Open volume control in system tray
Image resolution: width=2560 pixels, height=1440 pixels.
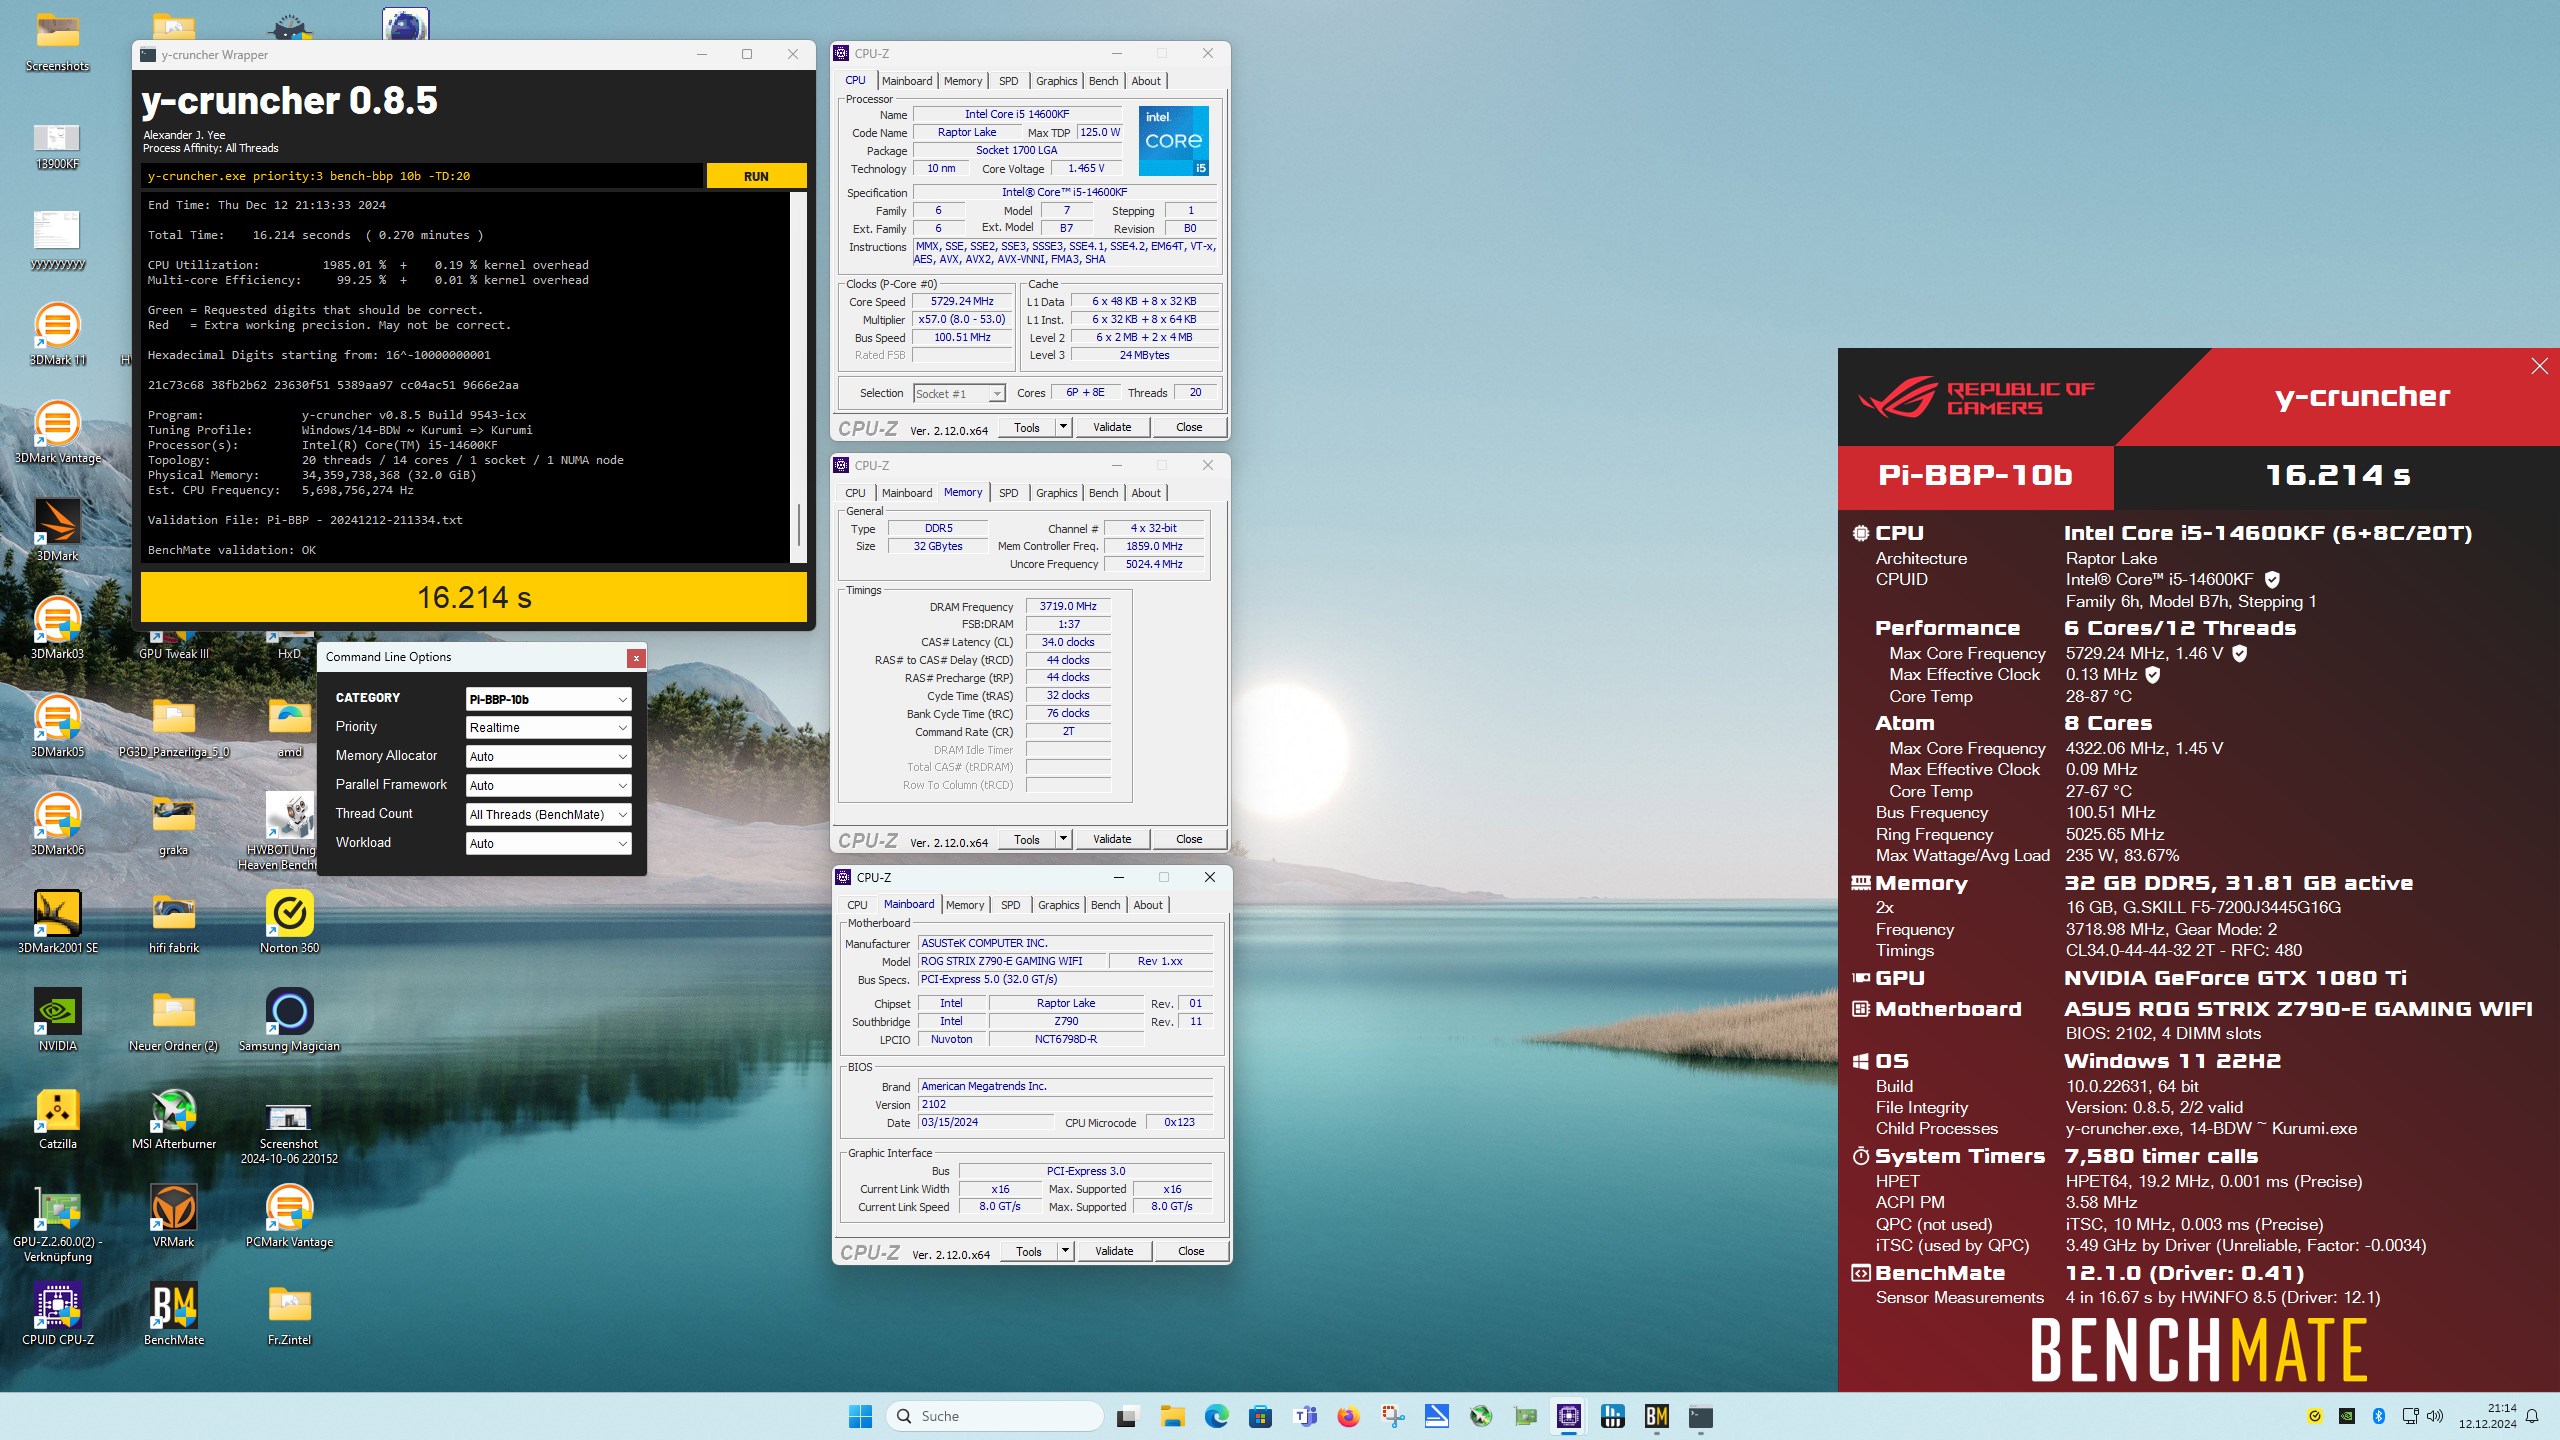pos(2435,1416)
